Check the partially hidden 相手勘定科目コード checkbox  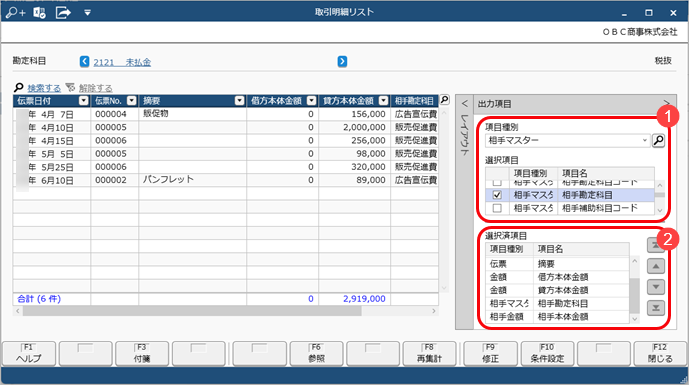click(x=497, y=183)
